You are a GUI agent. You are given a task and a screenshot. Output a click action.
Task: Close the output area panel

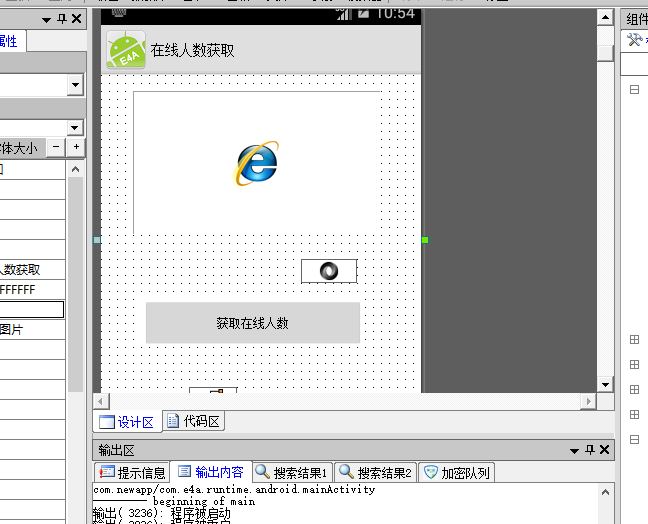[604, 450]
